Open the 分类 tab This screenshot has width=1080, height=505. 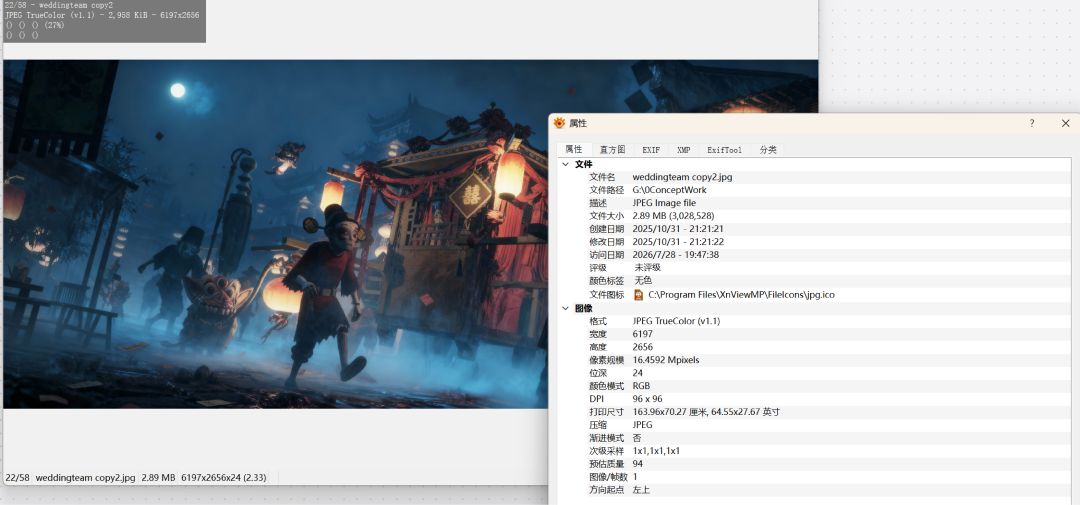(768, 150)
